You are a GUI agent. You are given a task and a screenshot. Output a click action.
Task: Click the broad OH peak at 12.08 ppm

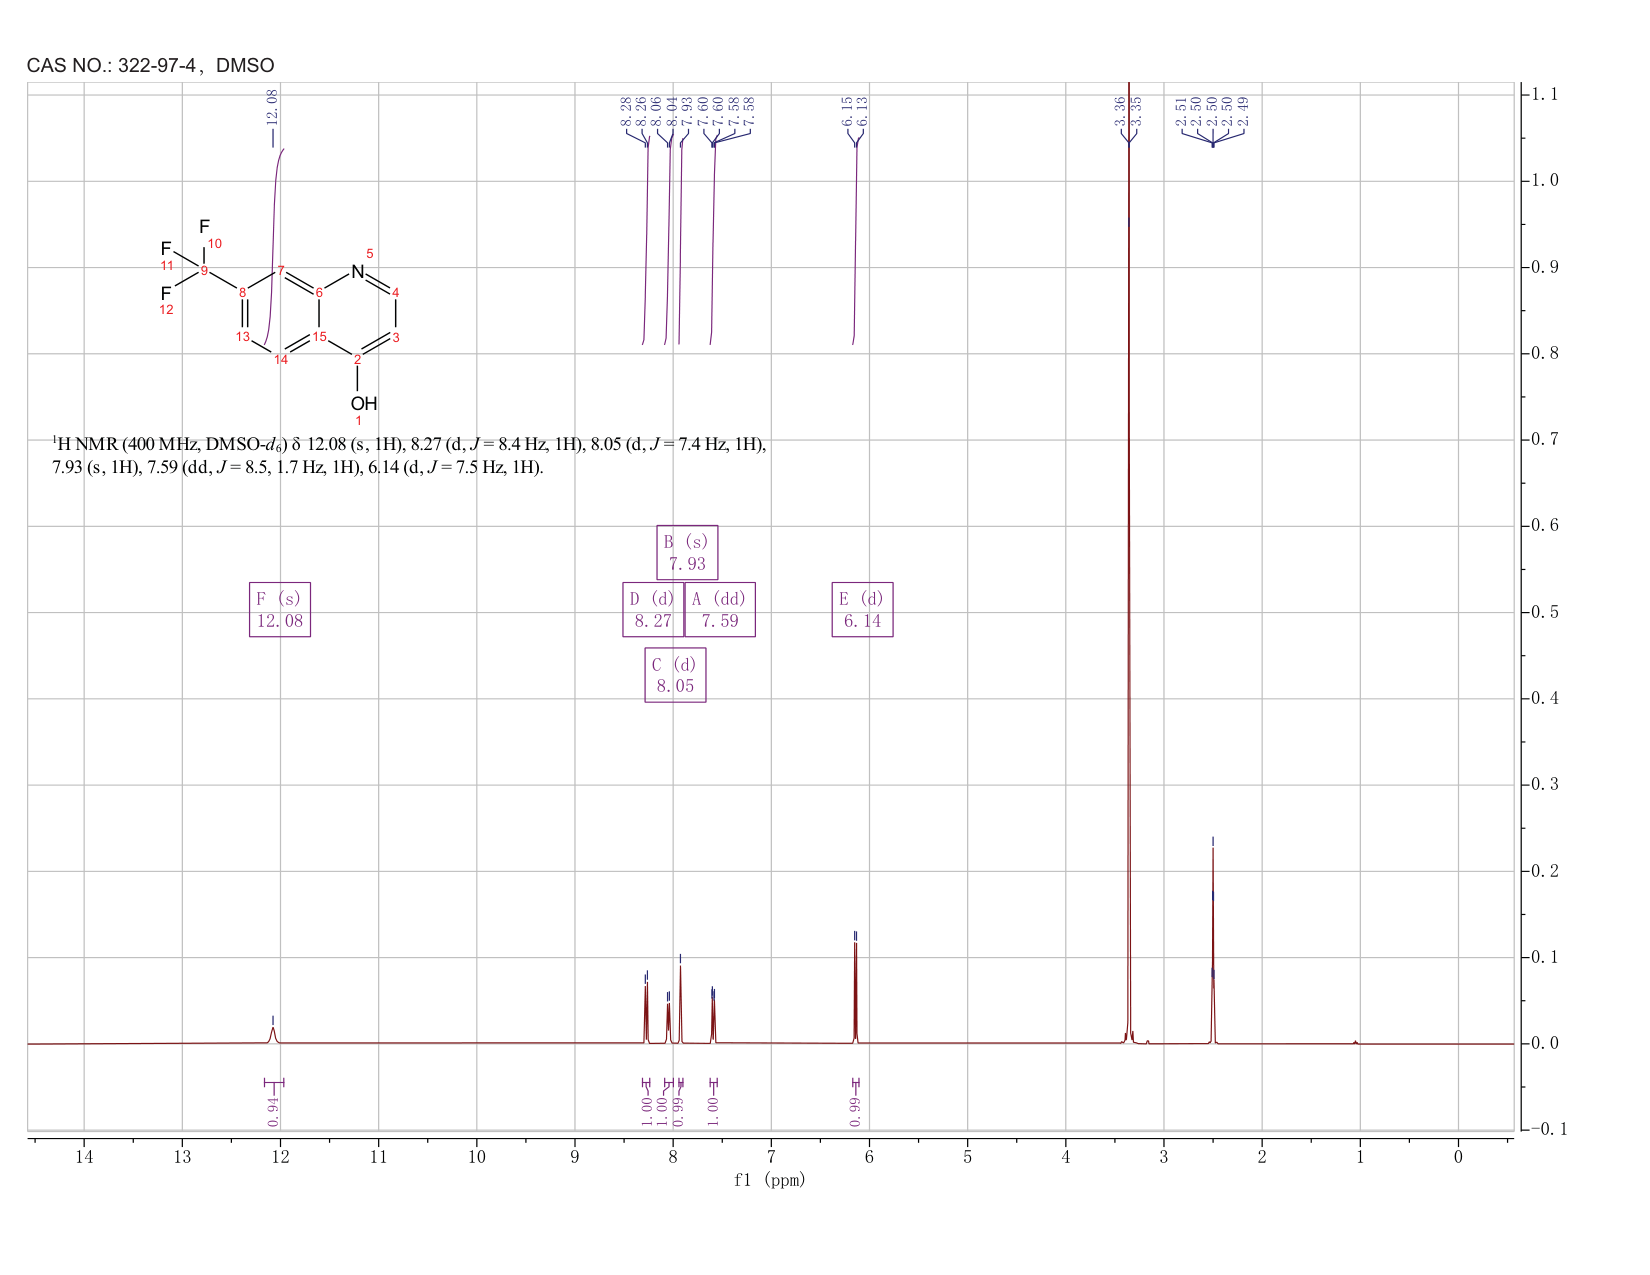(x=272, y=1034)
